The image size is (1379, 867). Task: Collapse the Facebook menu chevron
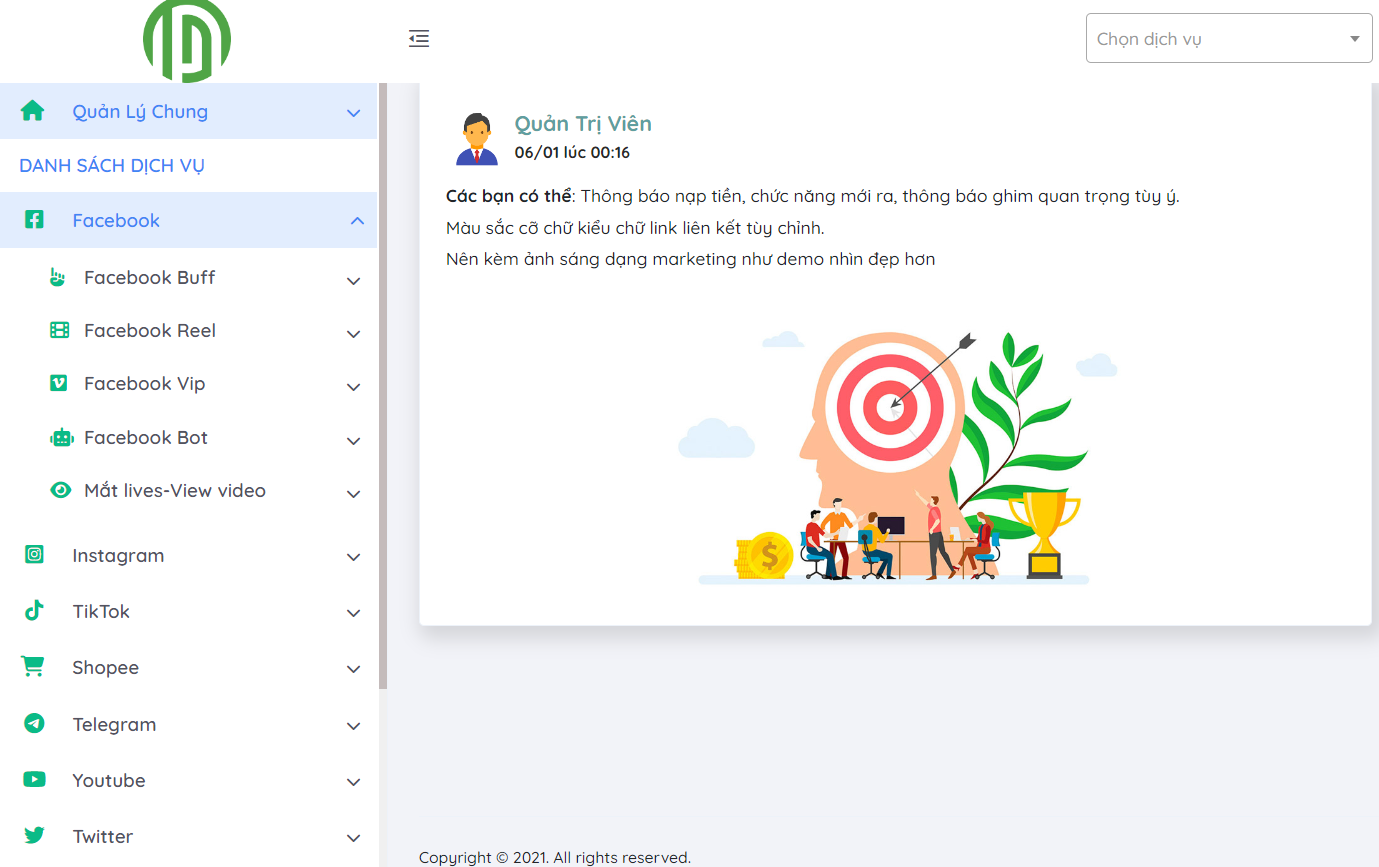click(x=357, y=221)
